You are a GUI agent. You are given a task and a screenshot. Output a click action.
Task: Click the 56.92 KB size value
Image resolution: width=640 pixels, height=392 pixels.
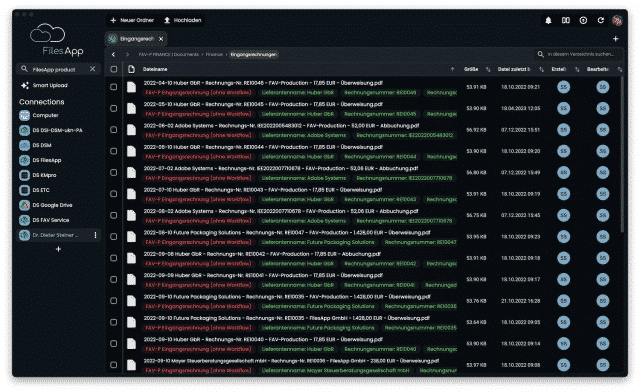(x=476, y=130)
